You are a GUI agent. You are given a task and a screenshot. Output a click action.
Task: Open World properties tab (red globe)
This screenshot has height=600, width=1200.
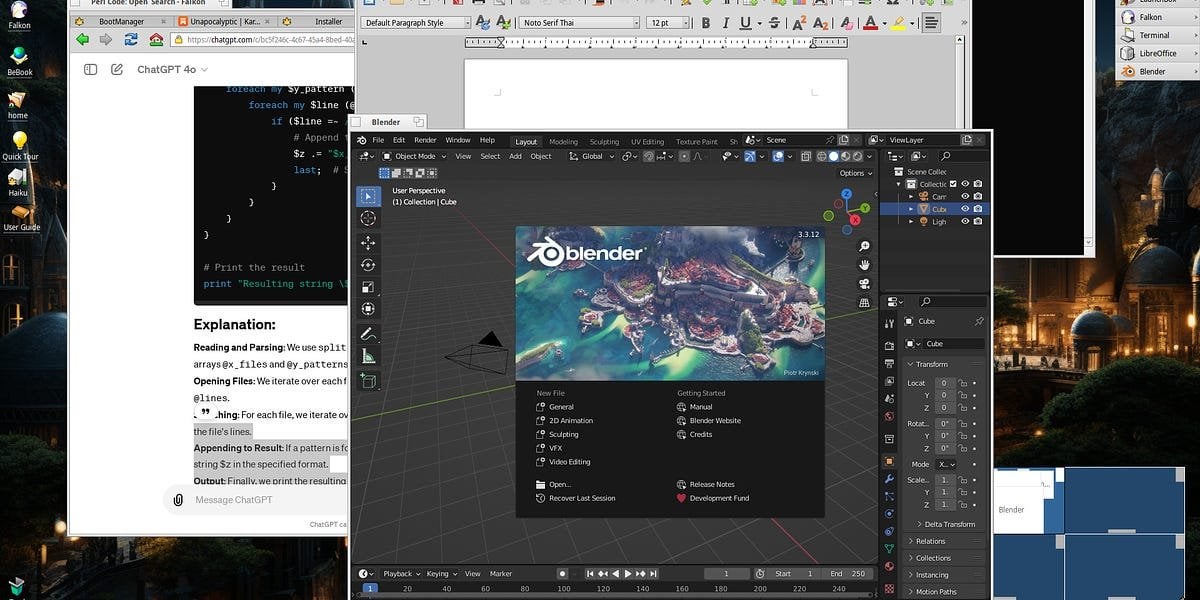click(x=889, y=416)
